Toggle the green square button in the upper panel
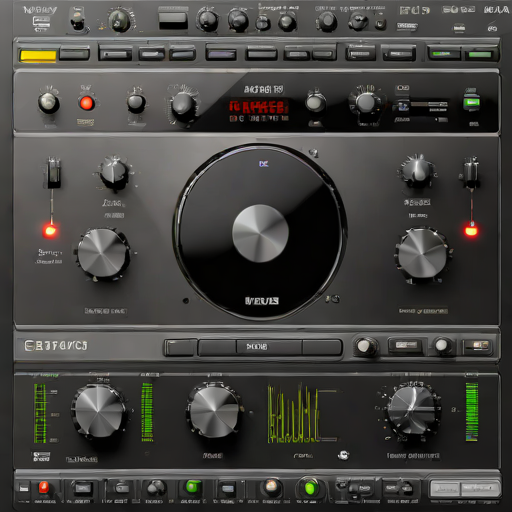 click(x=471, y=102)
